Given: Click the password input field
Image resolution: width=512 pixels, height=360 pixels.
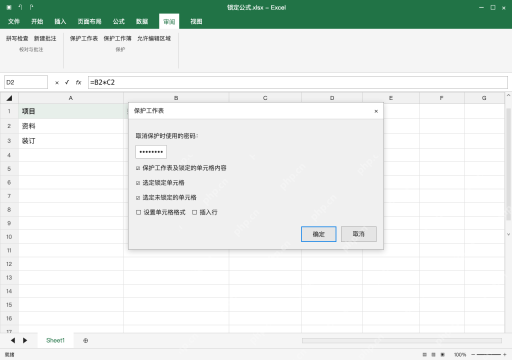Looking at the screenshot, I should point(151,152).
